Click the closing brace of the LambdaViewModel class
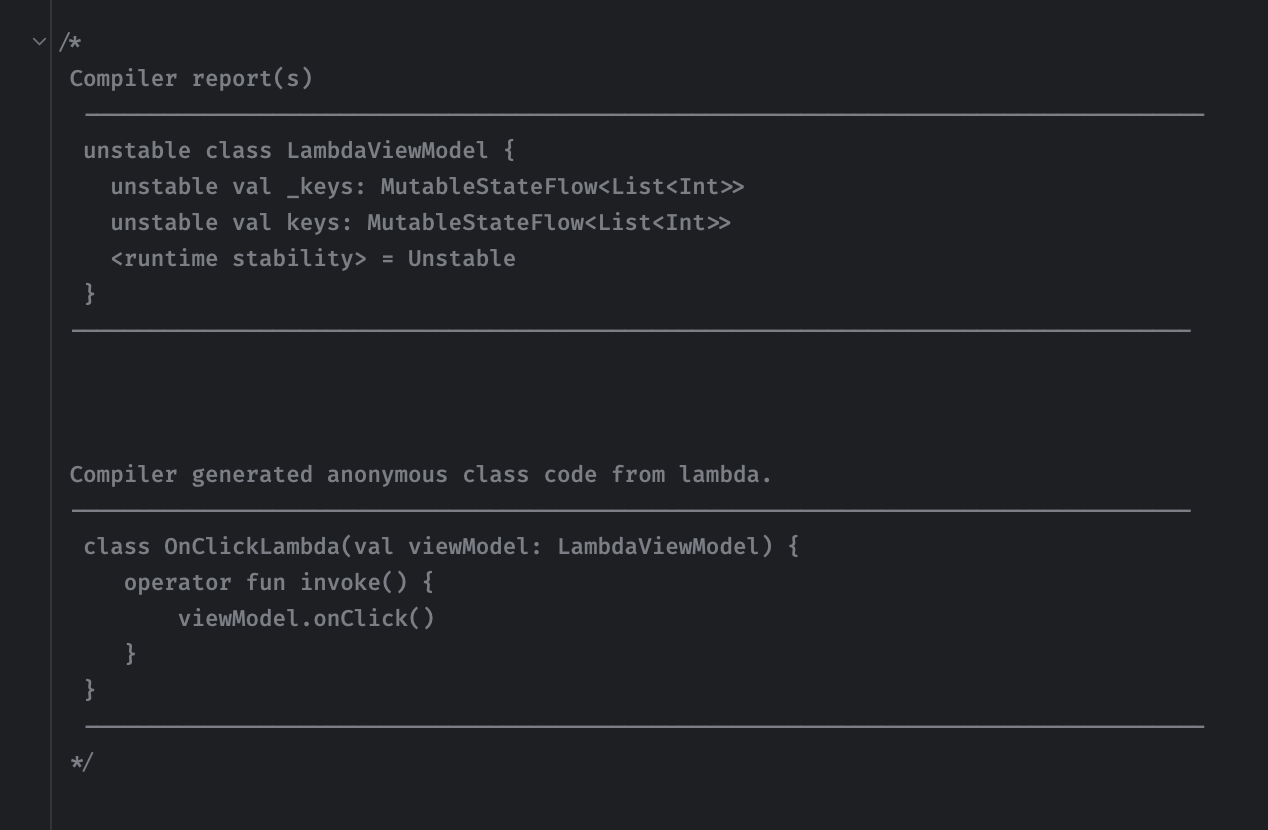 pyautogui.click(x=90, y=294)
